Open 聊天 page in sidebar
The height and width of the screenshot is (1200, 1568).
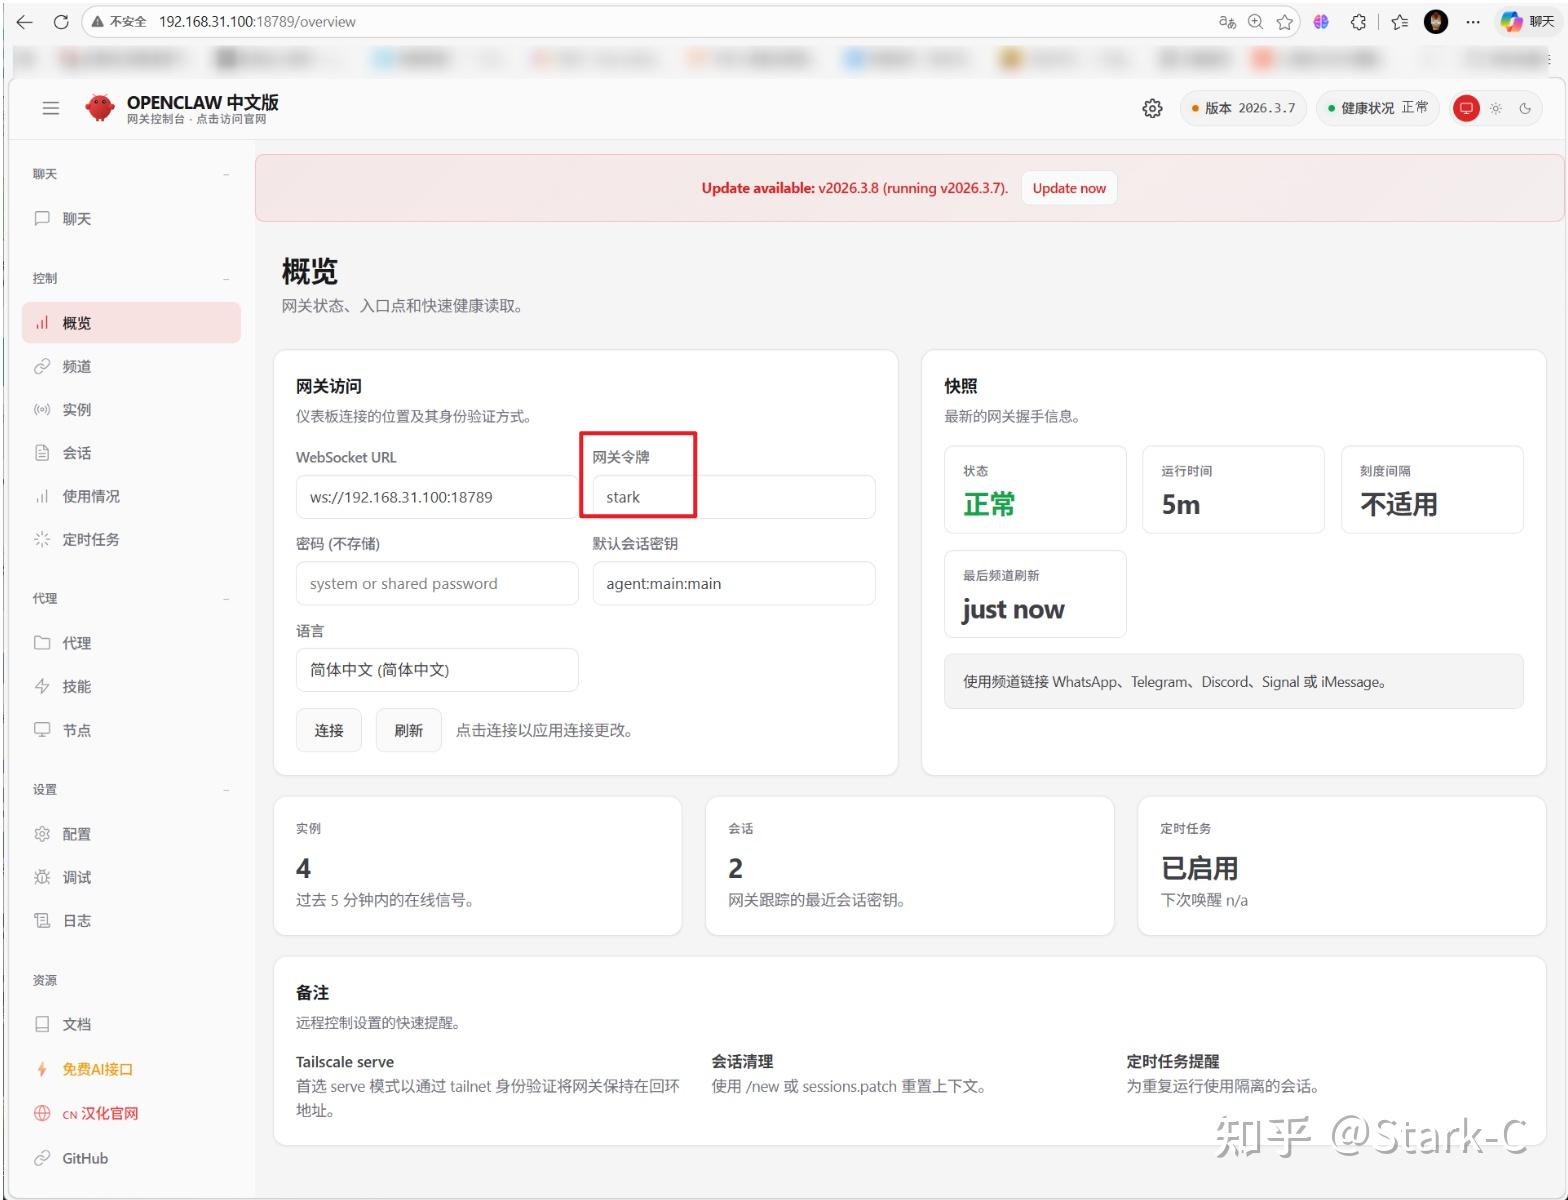(131, 219)
